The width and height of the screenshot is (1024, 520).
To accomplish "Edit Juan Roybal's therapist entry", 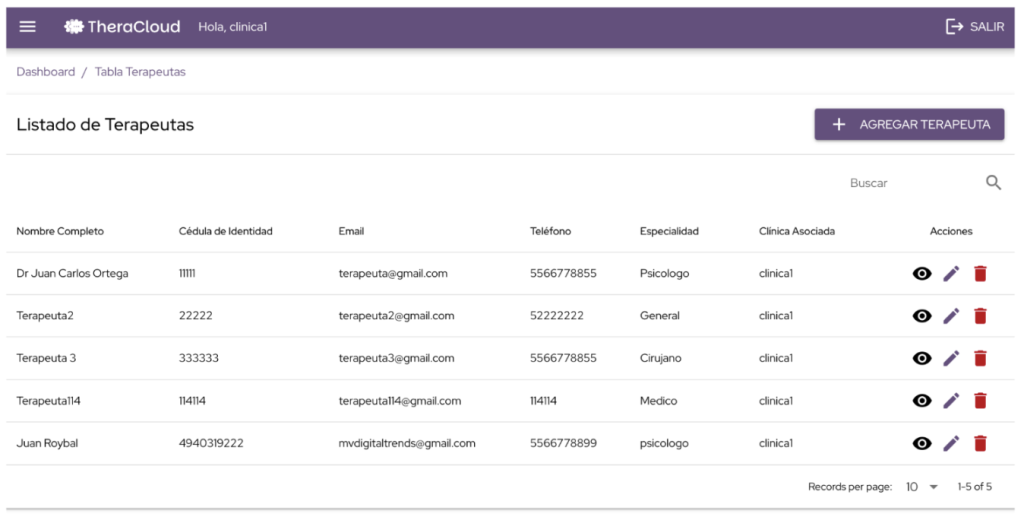I will (x=951, y=443).
